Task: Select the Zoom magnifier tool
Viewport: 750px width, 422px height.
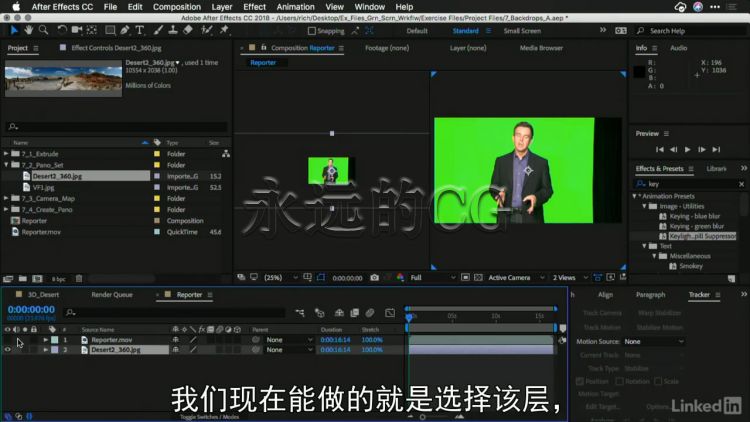Action: click(44, 31)
